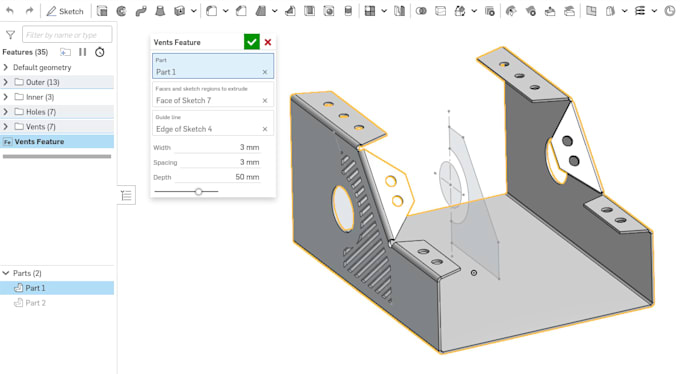Click the add folder icon beside Features
This screenshot has width=680, height=374.
[x=65, y=52]
